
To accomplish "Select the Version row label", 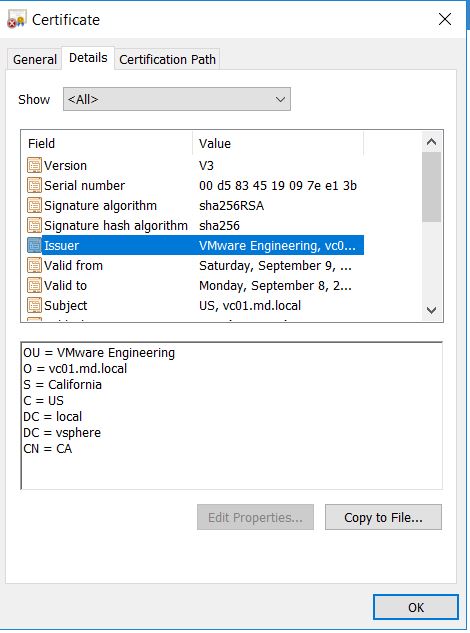I will click(65, 166).
